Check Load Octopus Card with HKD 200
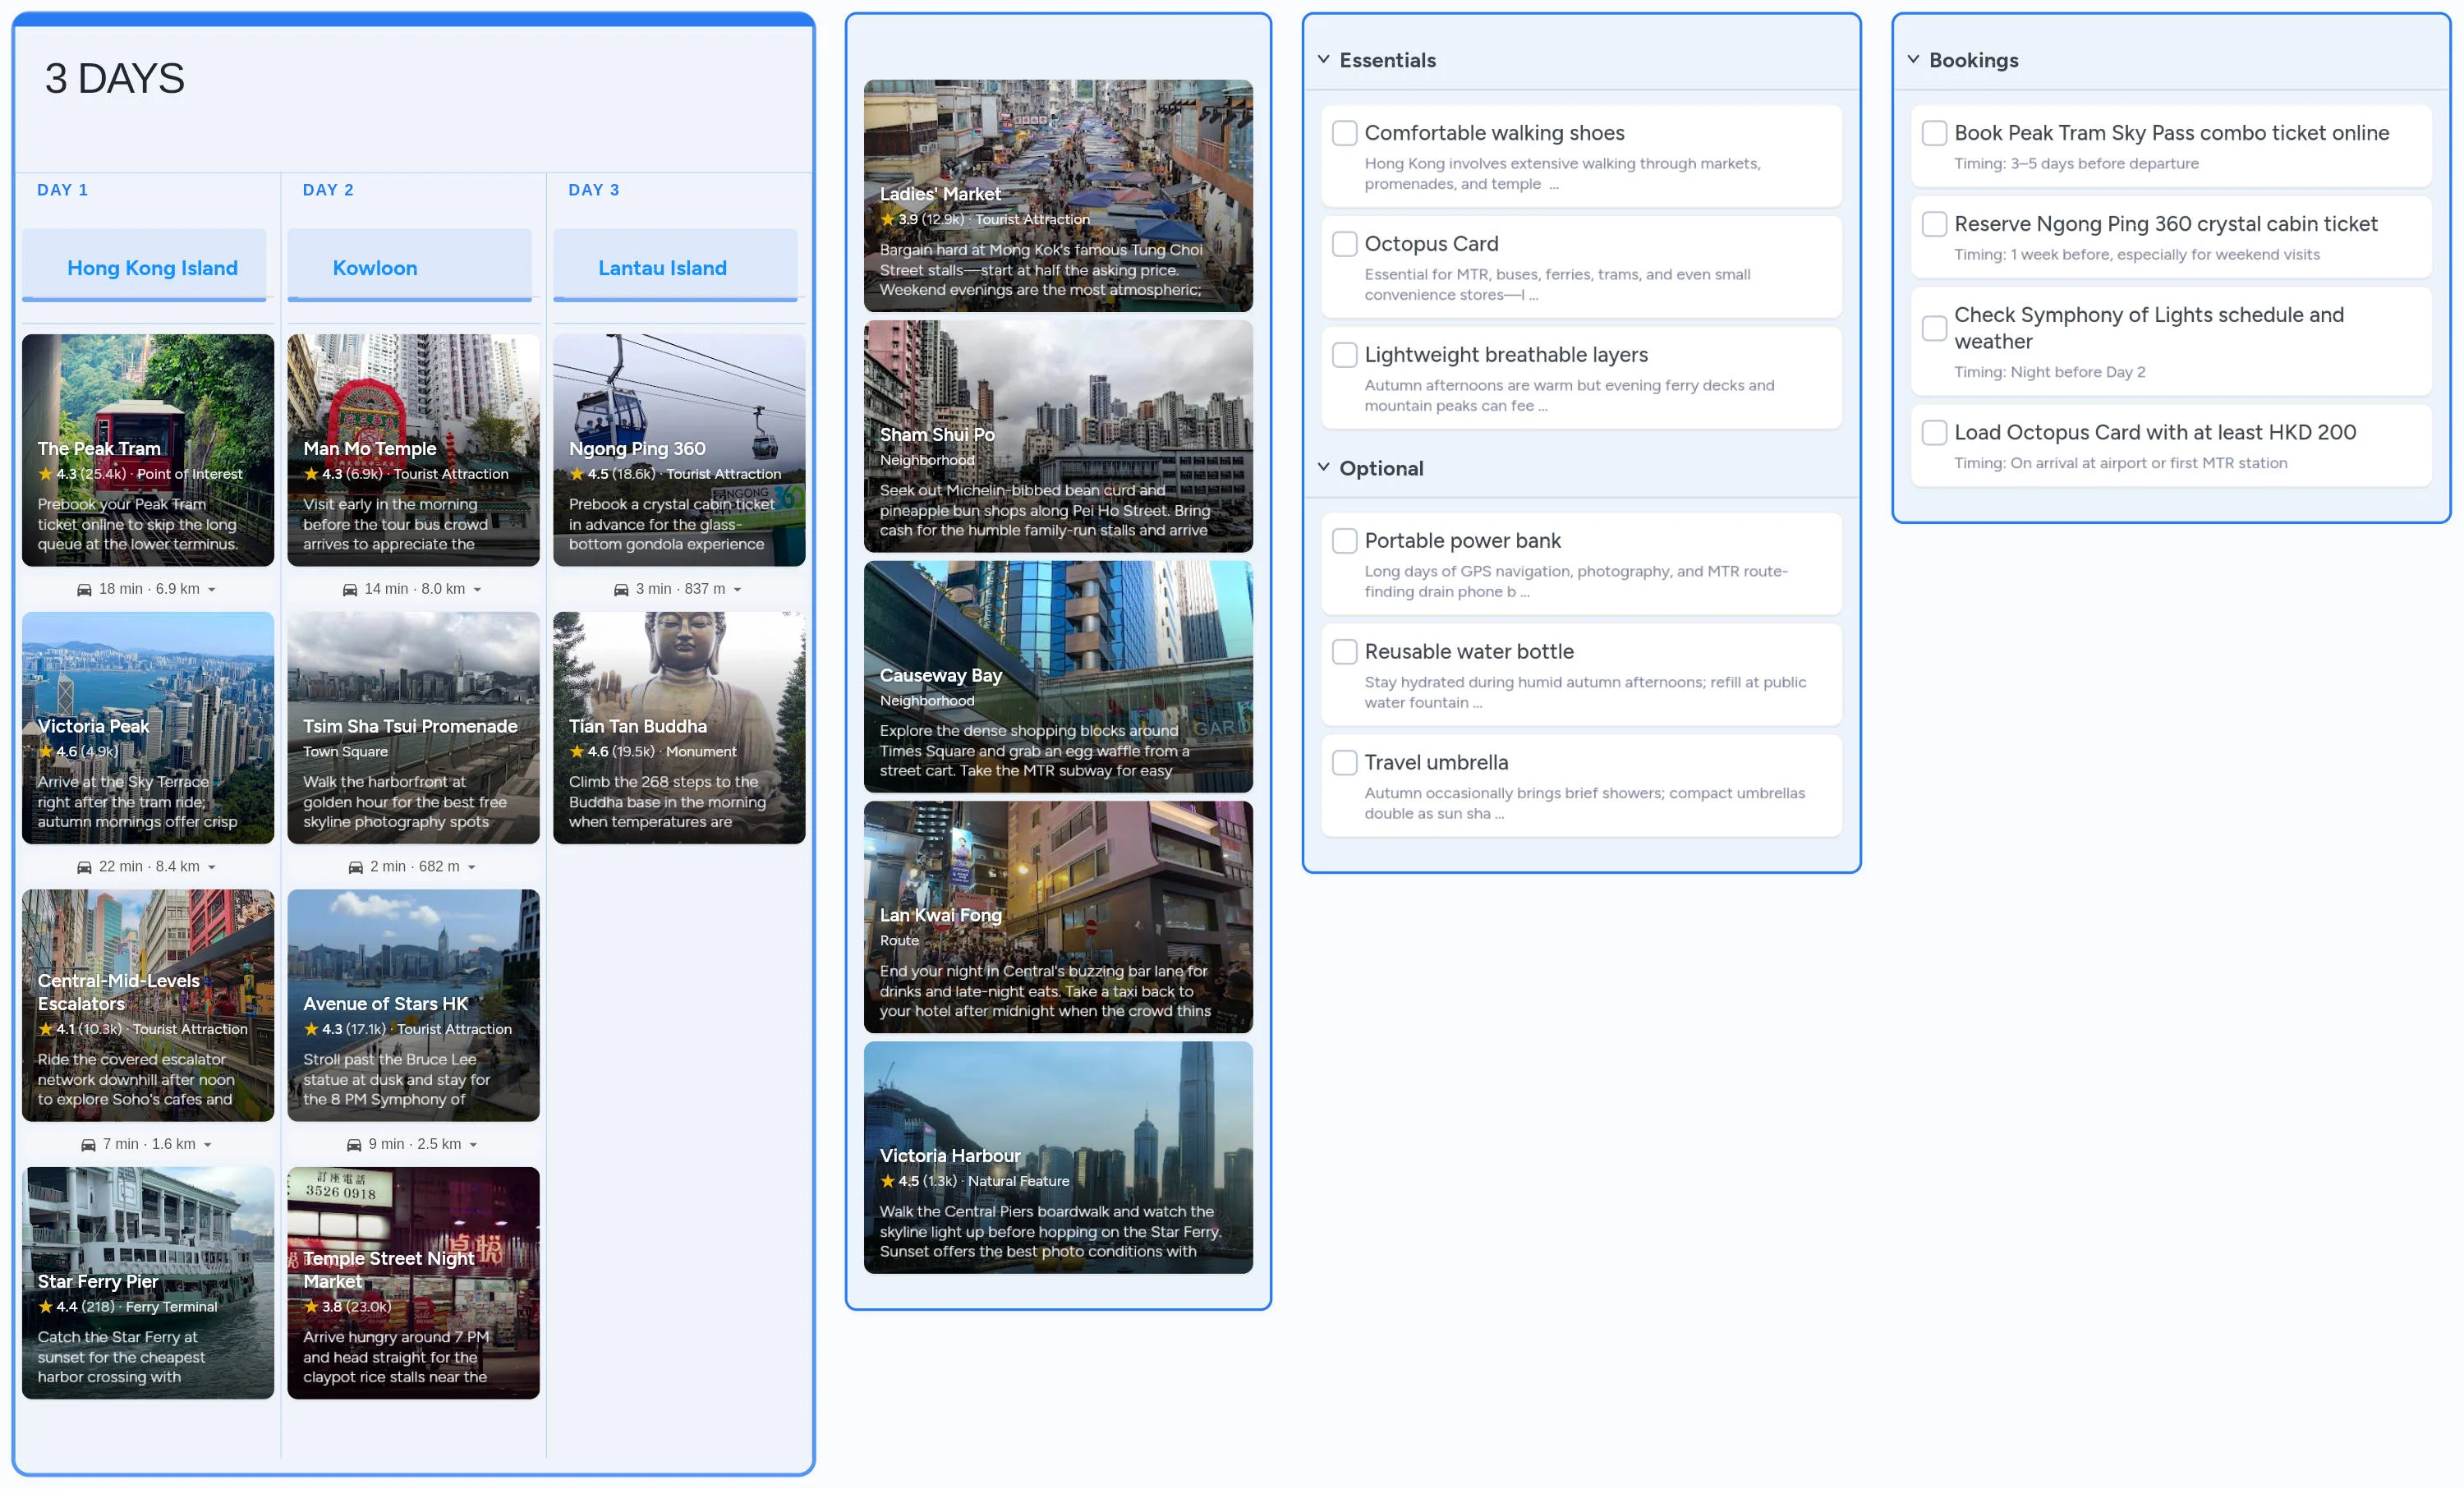Image resolution: width=2464 pixels, height=1489 pixels. (x=1934, y=432)
